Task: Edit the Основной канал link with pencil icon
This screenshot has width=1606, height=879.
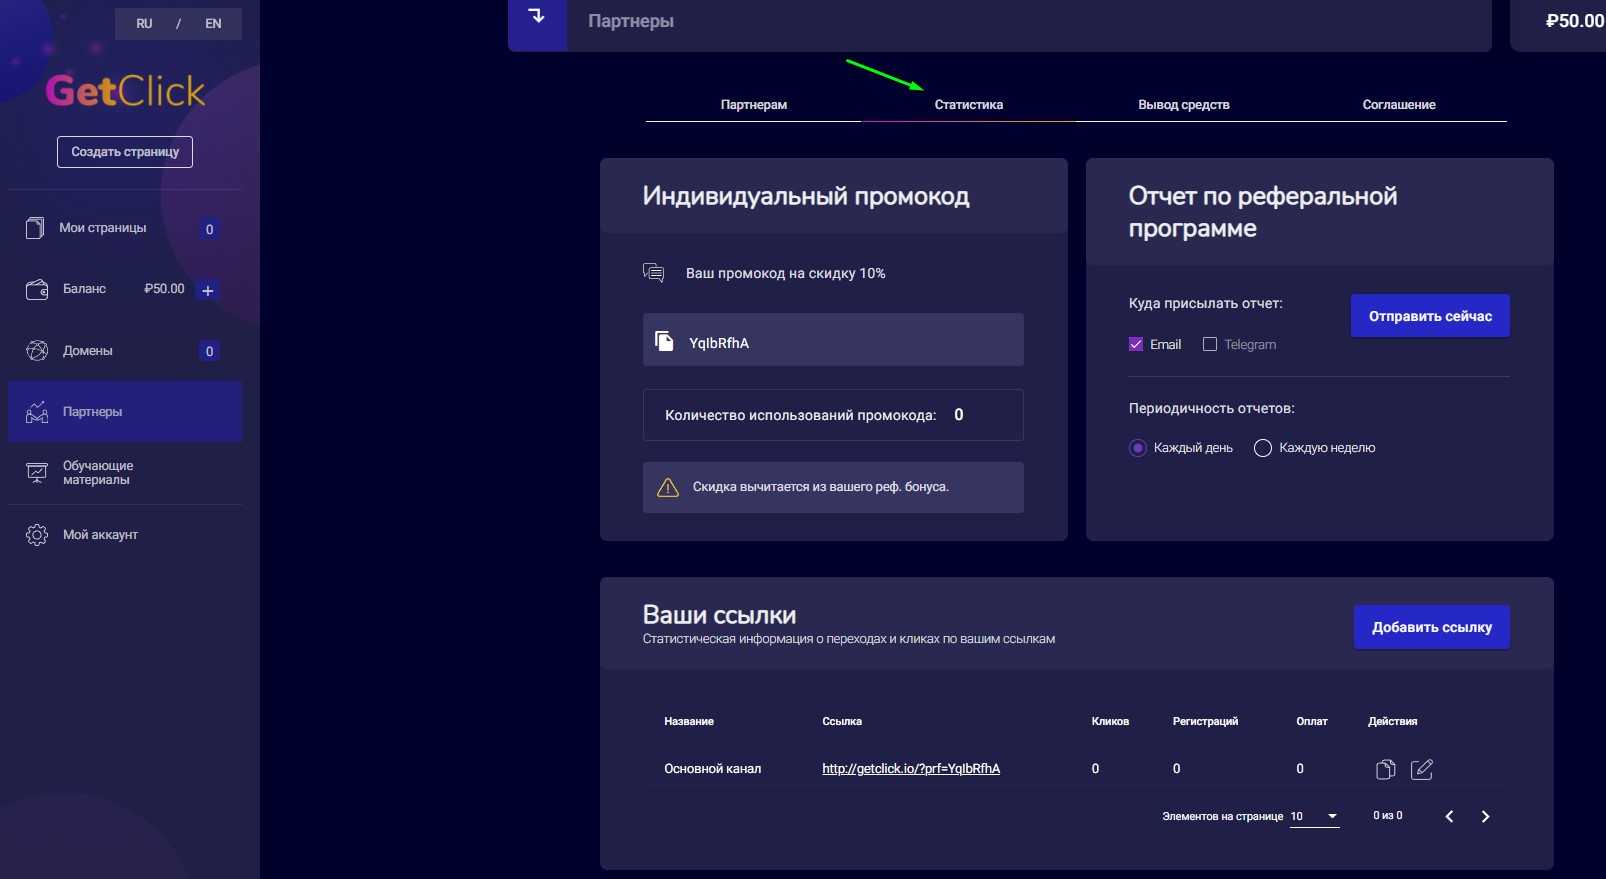Action: tap(1421, 769)
